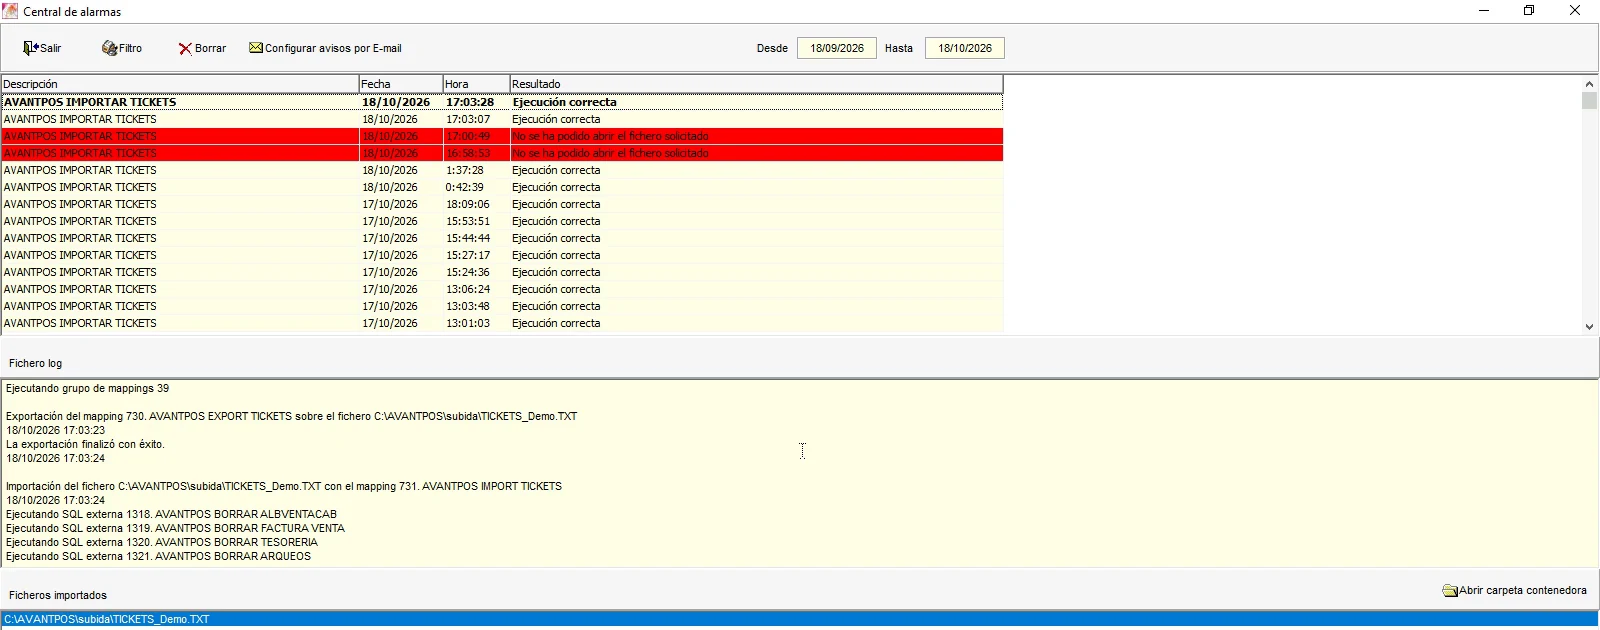Edit the Desde date field
The width and height of the screenshot is (1600, 630).
click(x=837, y=48)
